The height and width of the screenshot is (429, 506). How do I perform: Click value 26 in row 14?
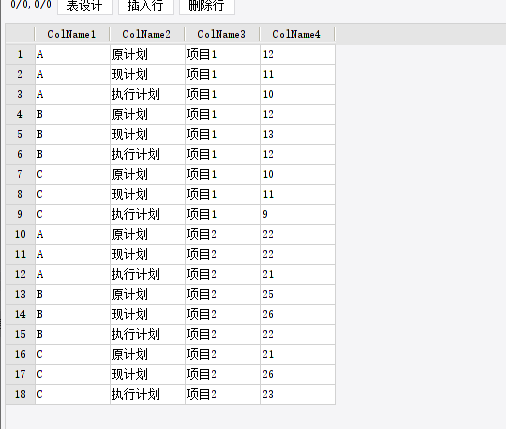pyautogui.click(x=298, y=314)
